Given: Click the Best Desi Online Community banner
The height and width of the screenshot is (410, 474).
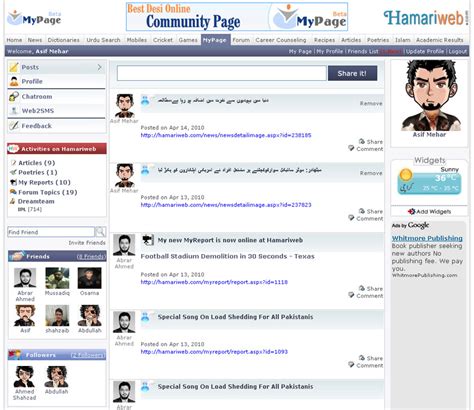Looking at the screenshot, I should pyautogui.click(x=237, y=17).
